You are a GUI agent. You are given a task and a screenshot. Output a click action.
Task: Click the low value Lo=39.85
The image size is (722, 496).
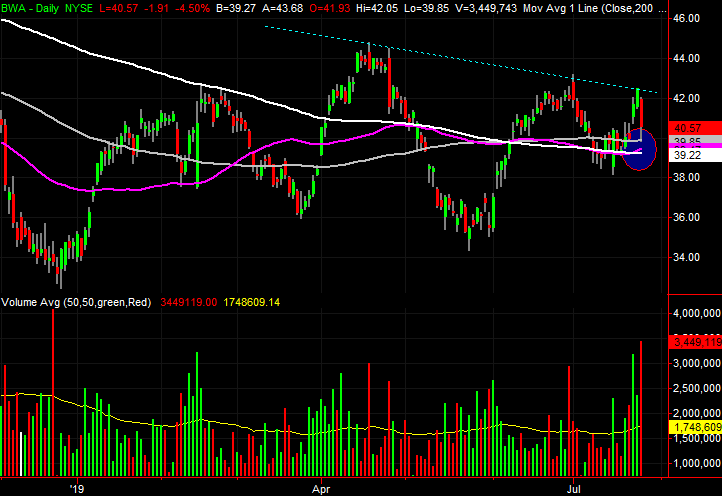(426, 8)
